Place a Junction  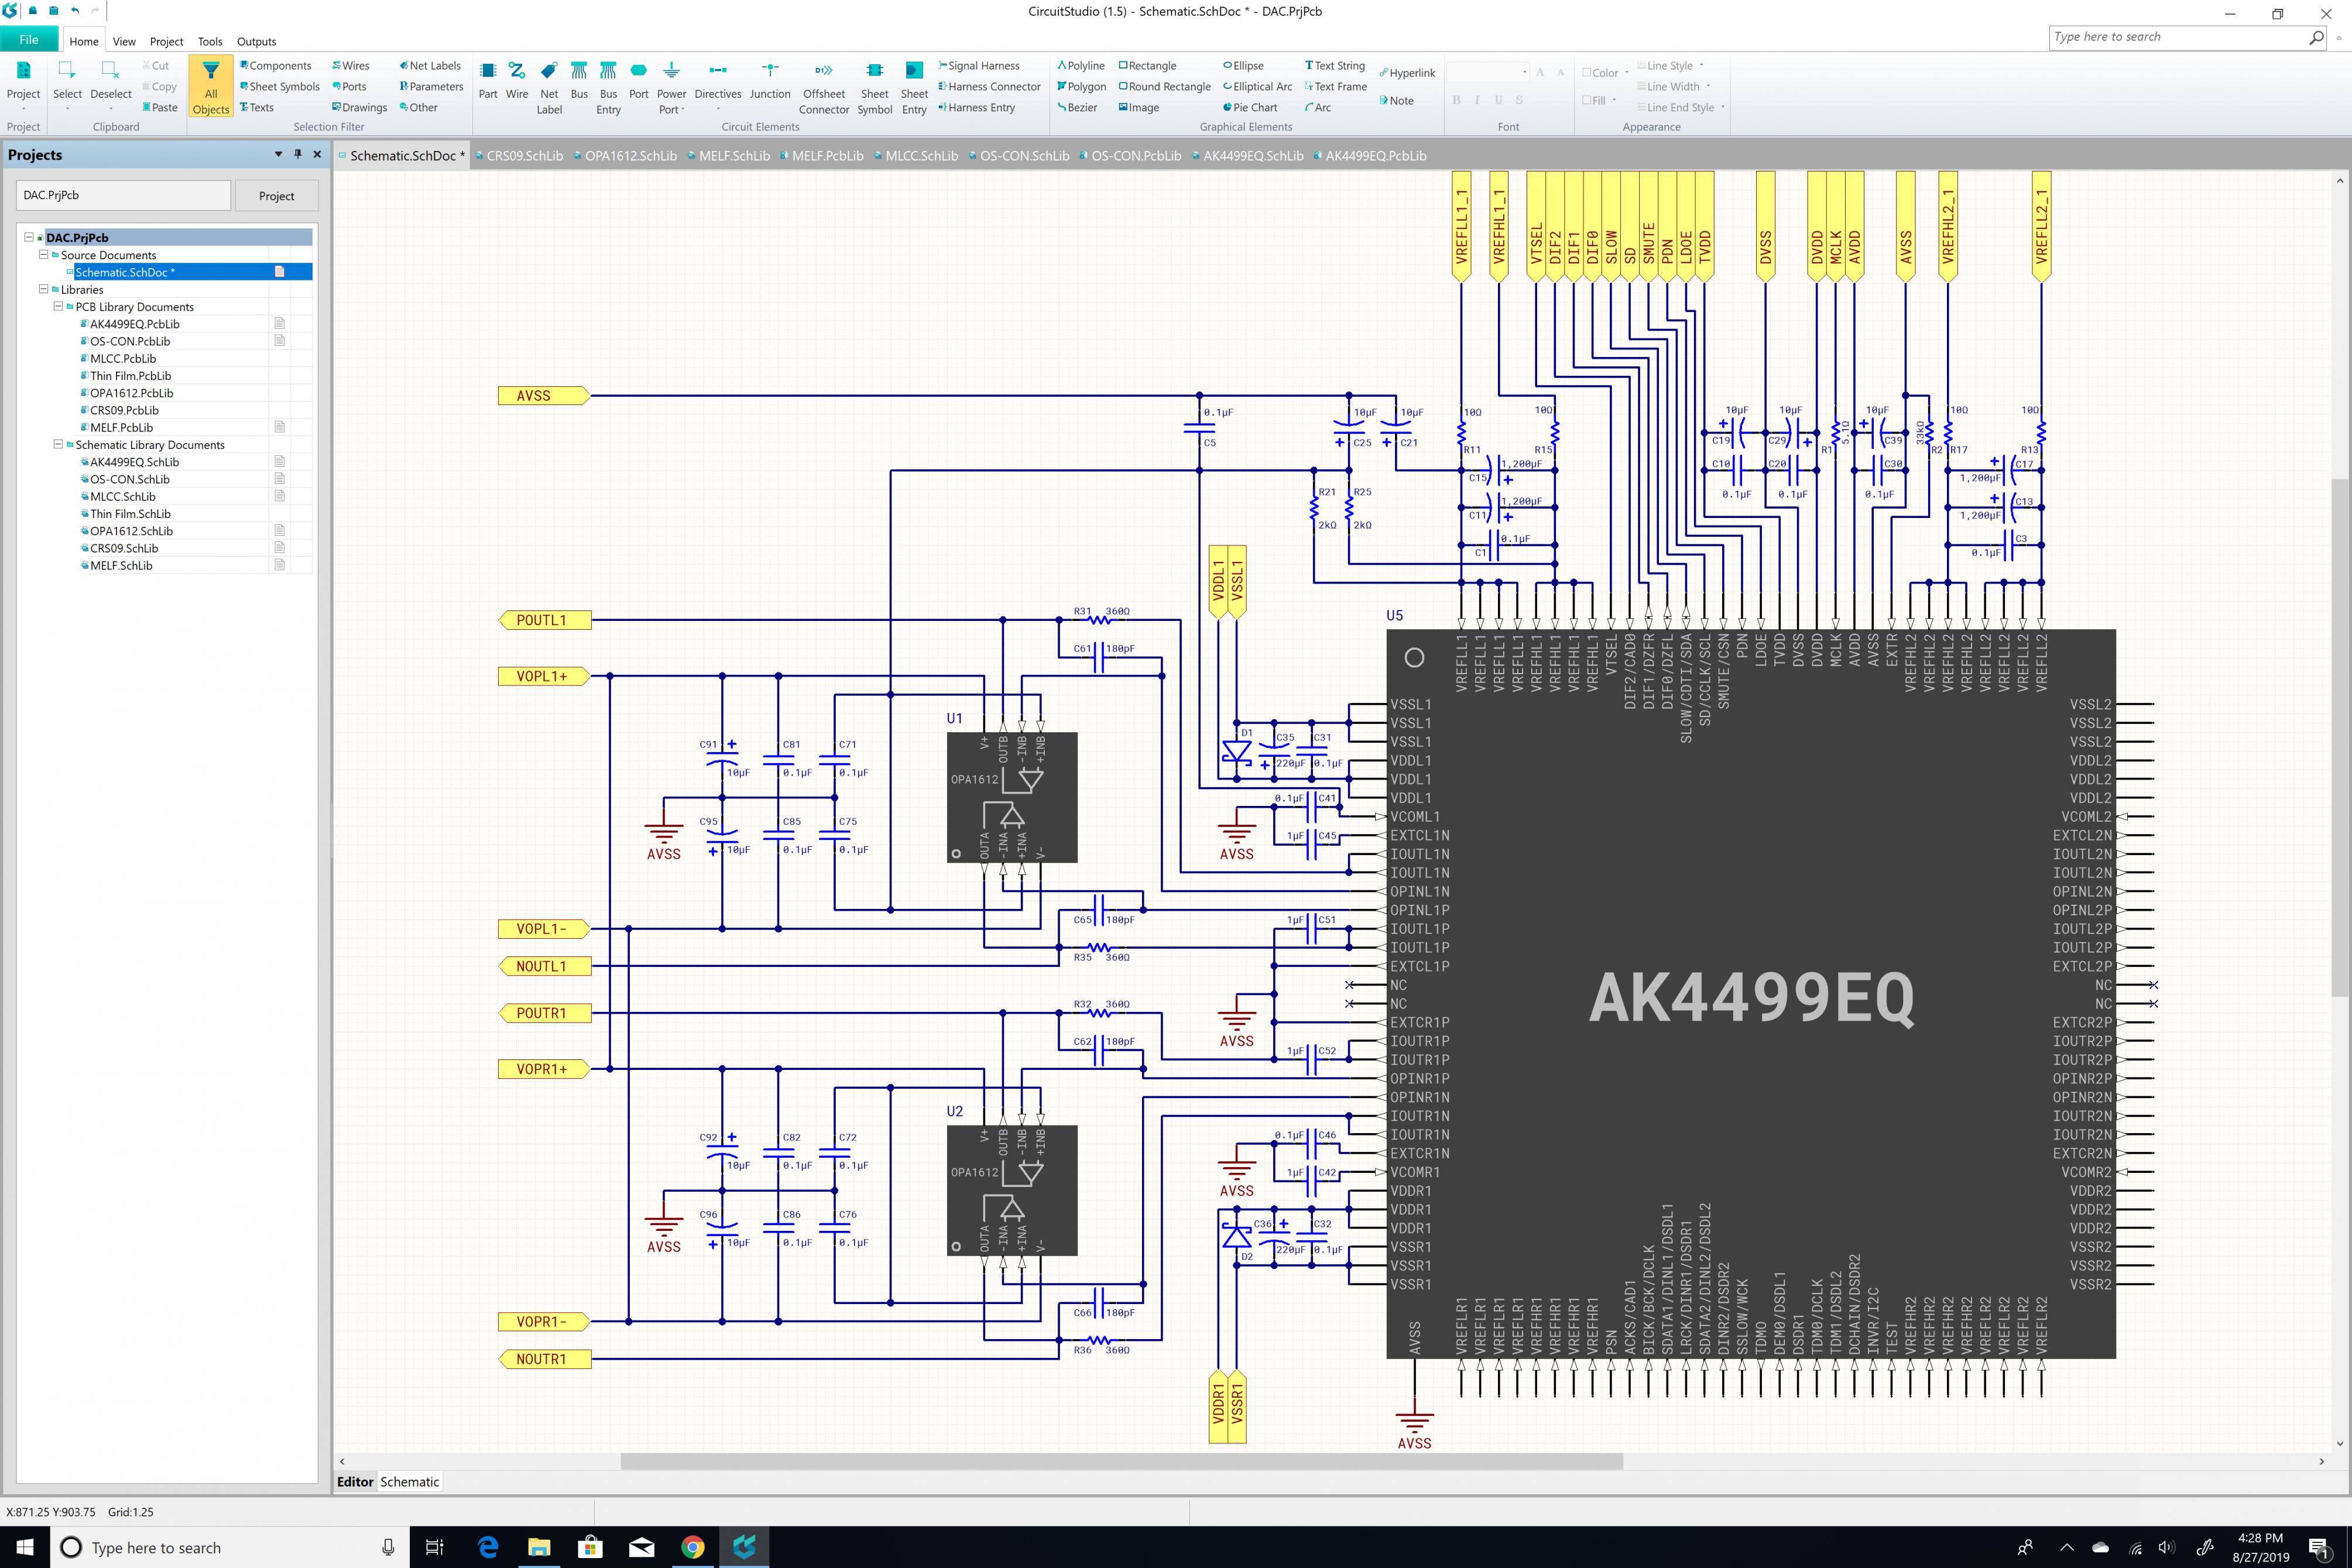coord(770,81)
